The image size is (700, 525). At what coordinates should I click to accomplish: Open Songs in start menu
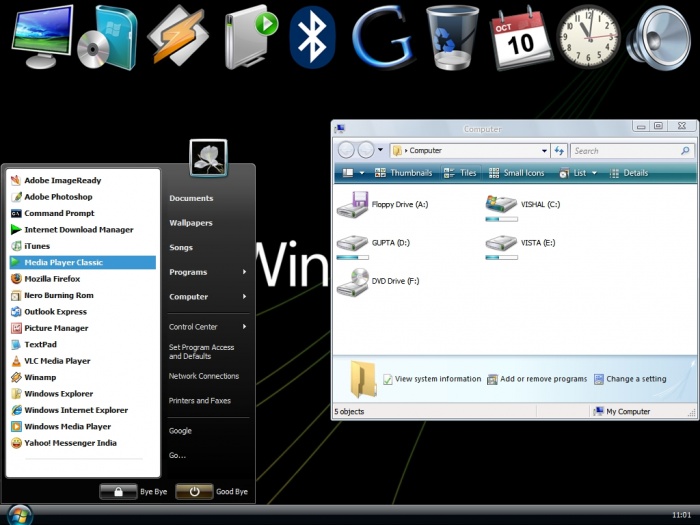click(181, 247)
